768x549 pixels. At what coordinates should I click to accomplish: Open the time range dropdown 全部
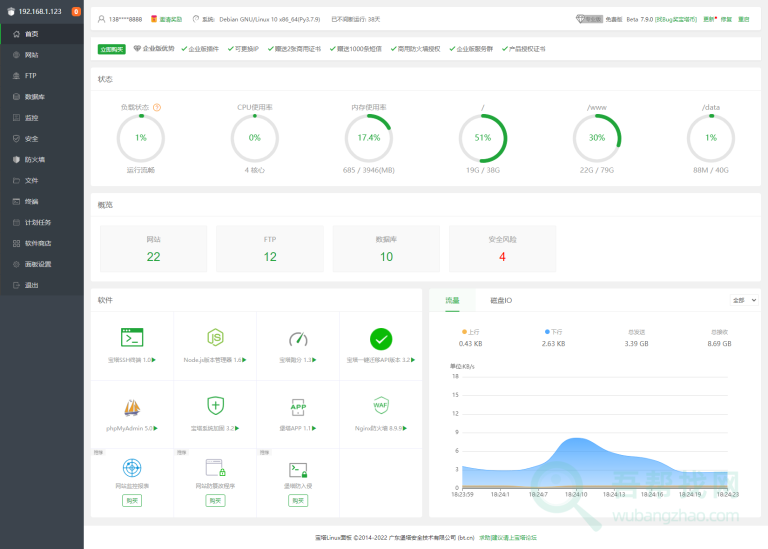coord(740,299)
